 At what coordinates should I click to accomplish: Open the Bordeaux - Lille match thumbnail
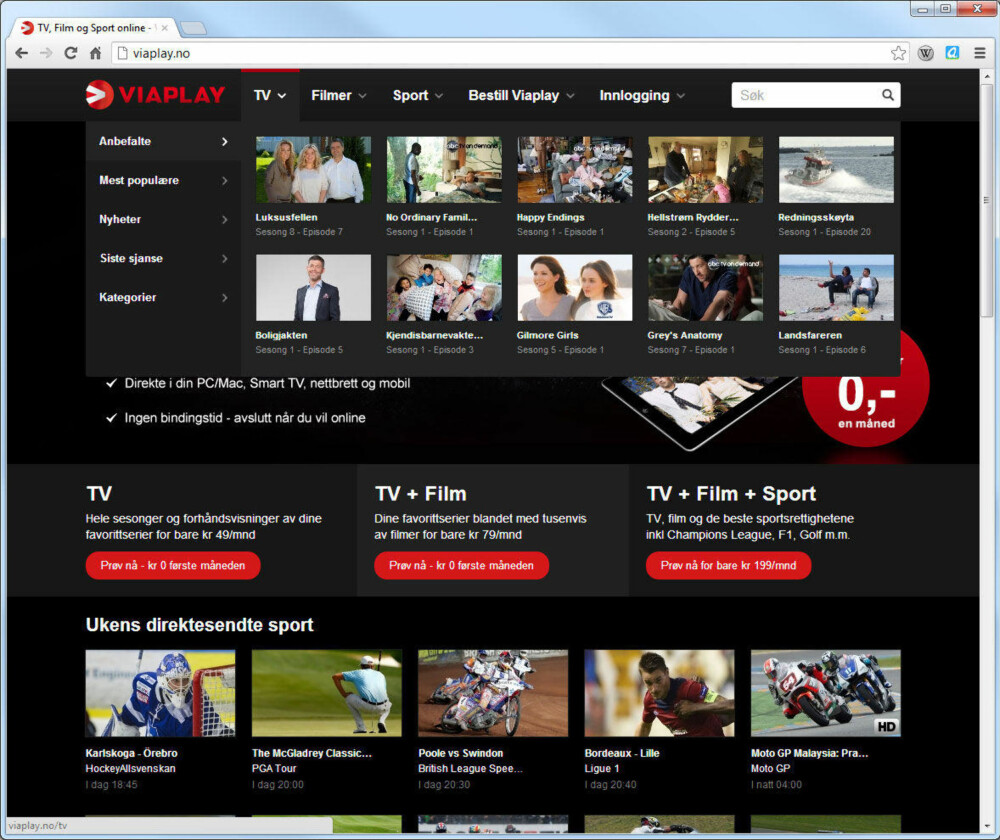coord(659,693)
